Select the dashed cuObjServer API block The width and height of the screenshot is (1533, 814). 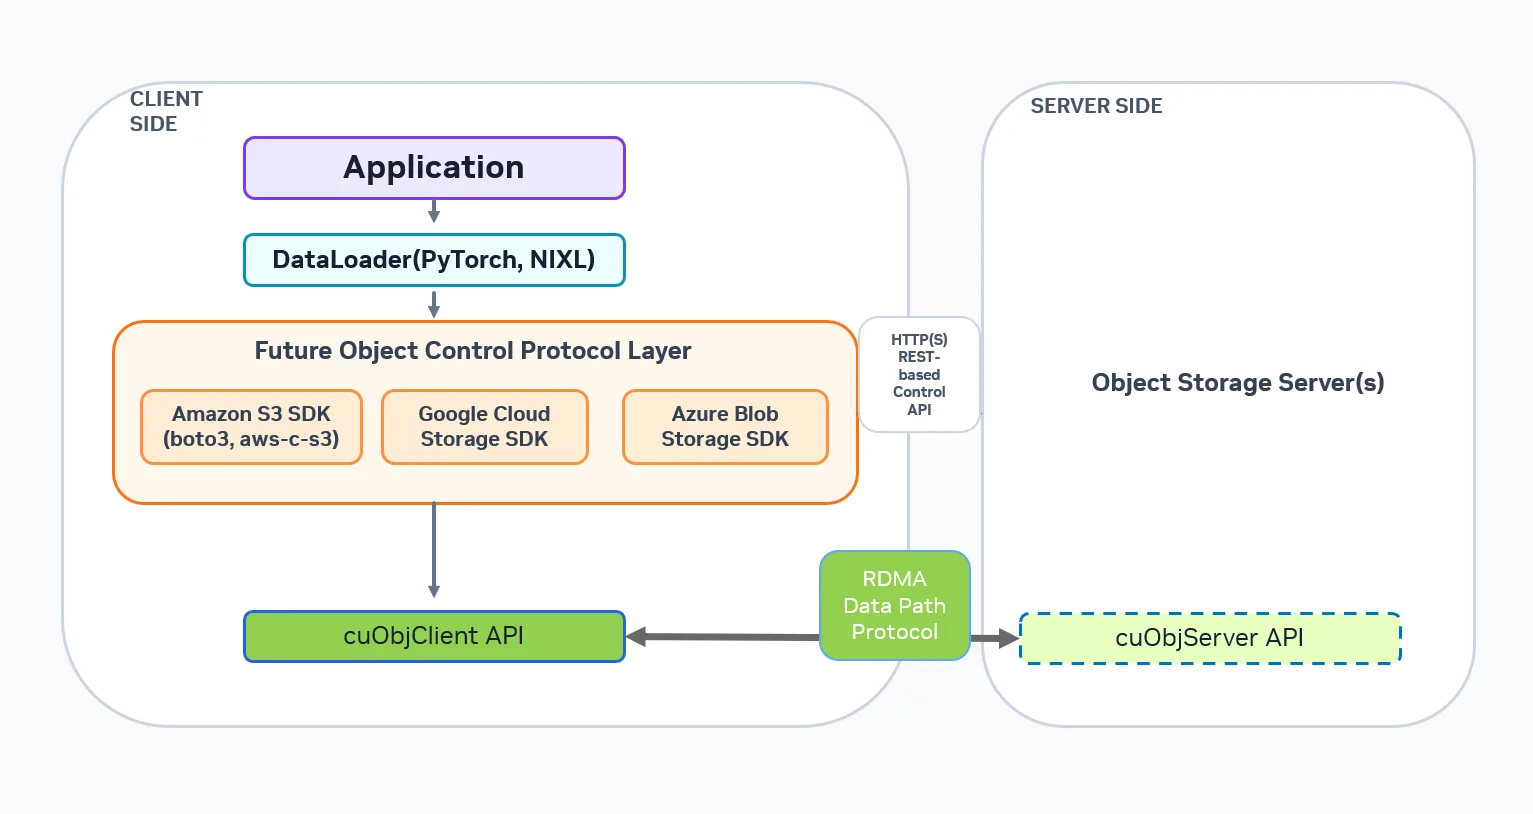click(1210, 638)
